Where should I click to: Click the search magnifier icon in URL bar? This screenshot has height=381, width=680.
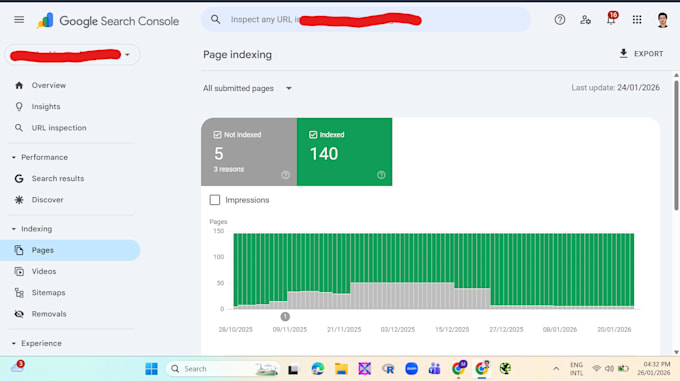pos(216,20)
